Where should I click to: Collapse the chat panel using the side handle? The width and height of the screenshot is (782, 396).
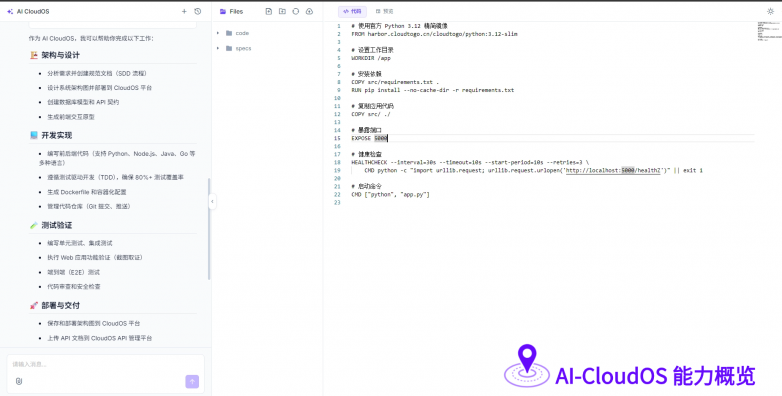click(212, 201)
